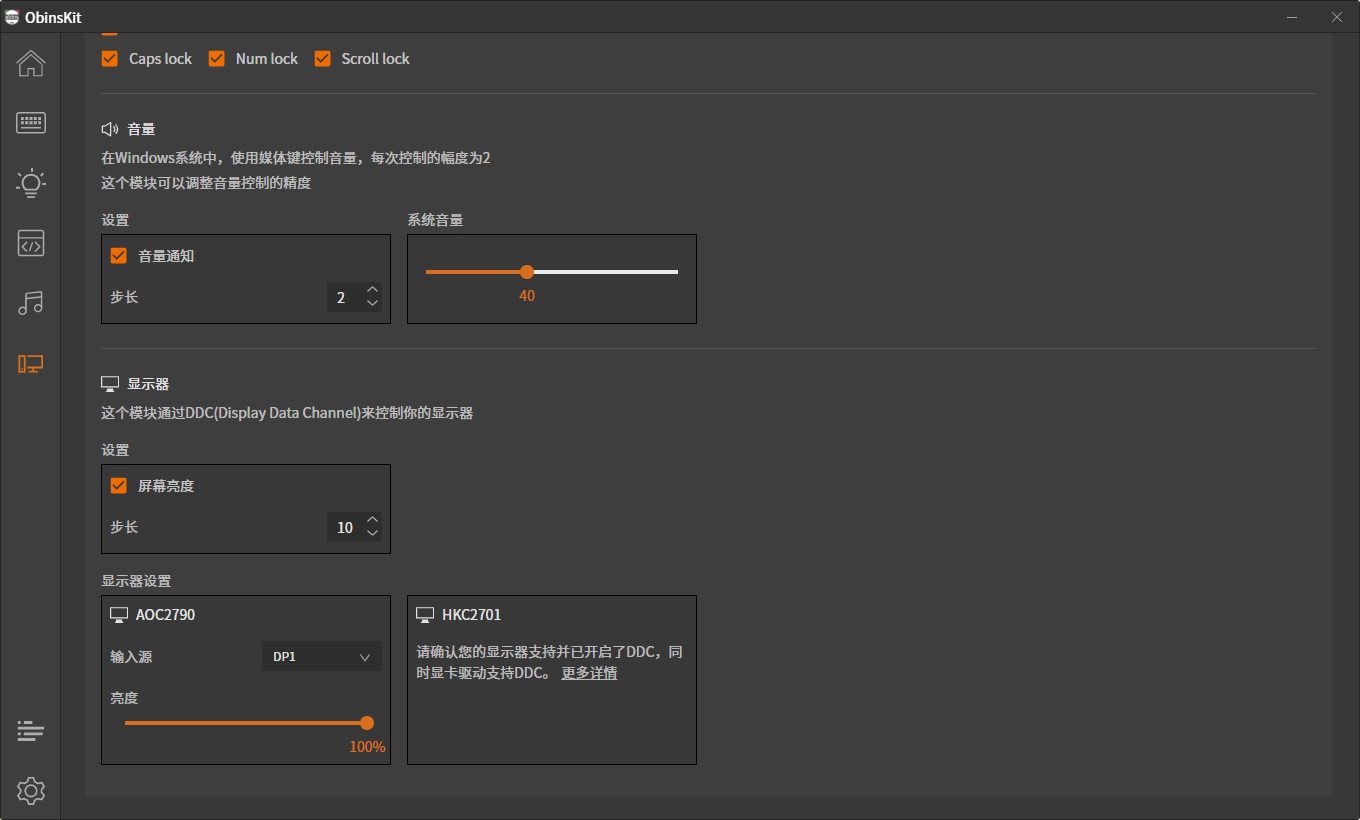Toggle the Num lock checkbox
The width and height of the screenshot is (1360, 820).
click(x=217, y=59)
